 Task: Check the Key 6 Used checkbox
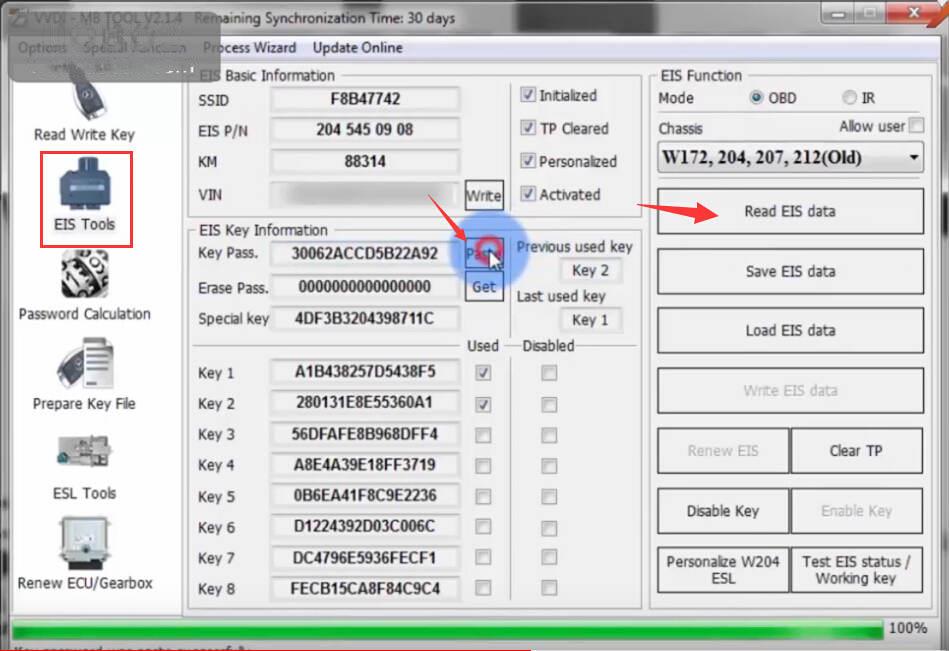tap(483, 527)
